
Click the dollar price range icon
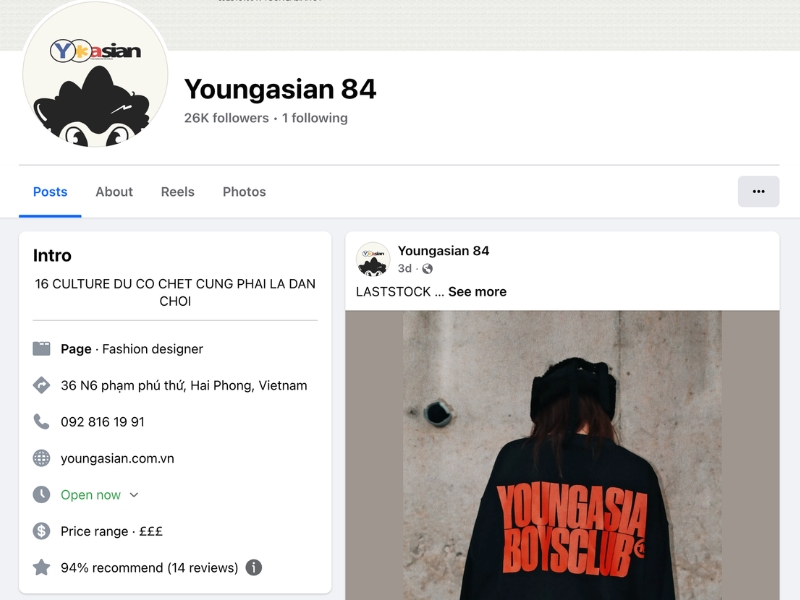click(41, 531)
